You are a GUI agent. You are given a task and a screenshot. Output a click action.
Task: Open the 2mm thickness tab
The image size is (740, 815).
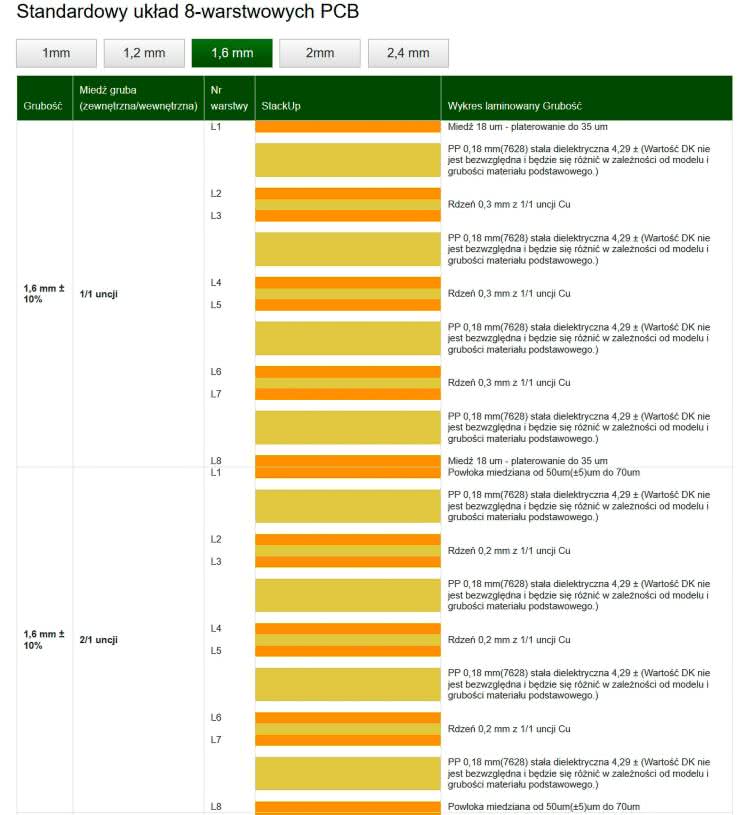[319, 53]
